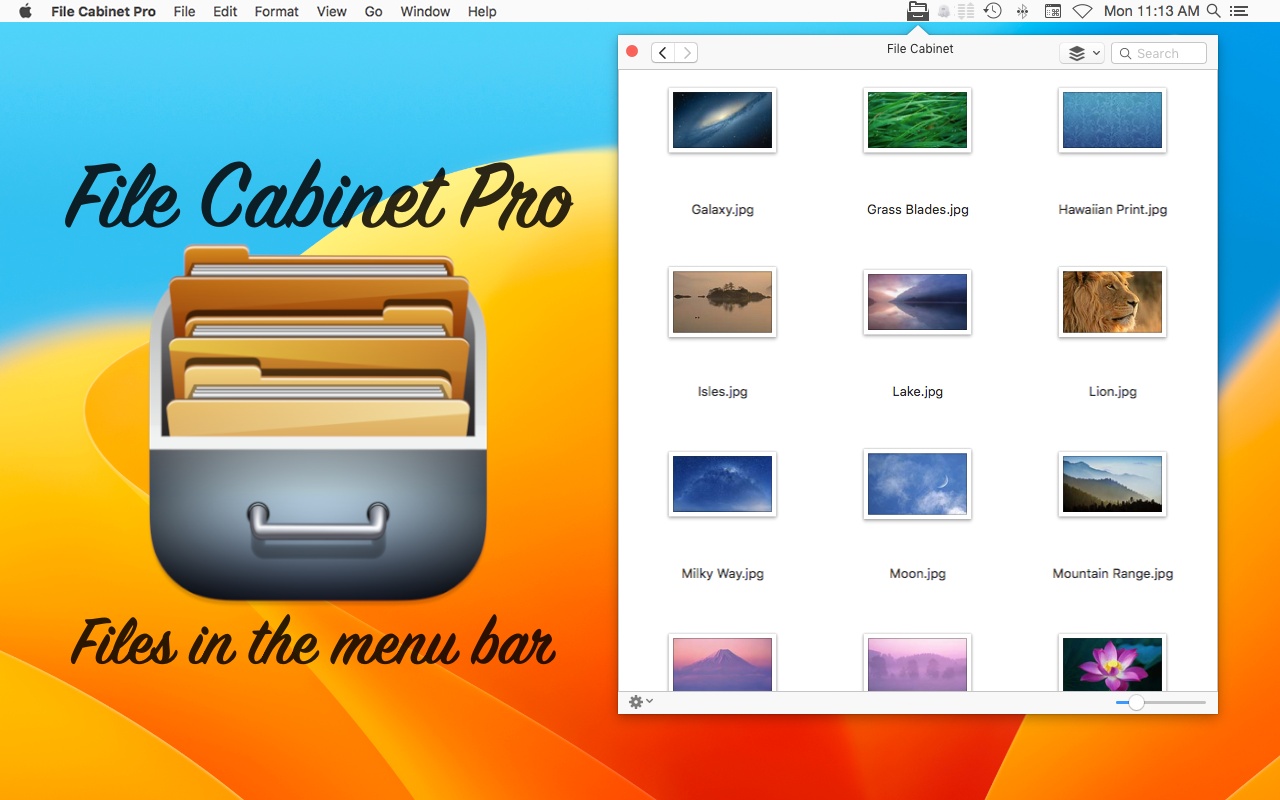Select the Isles.jpg thumbnail
The height and width of the screenshot is (800, 1280).
click(722, 302)
